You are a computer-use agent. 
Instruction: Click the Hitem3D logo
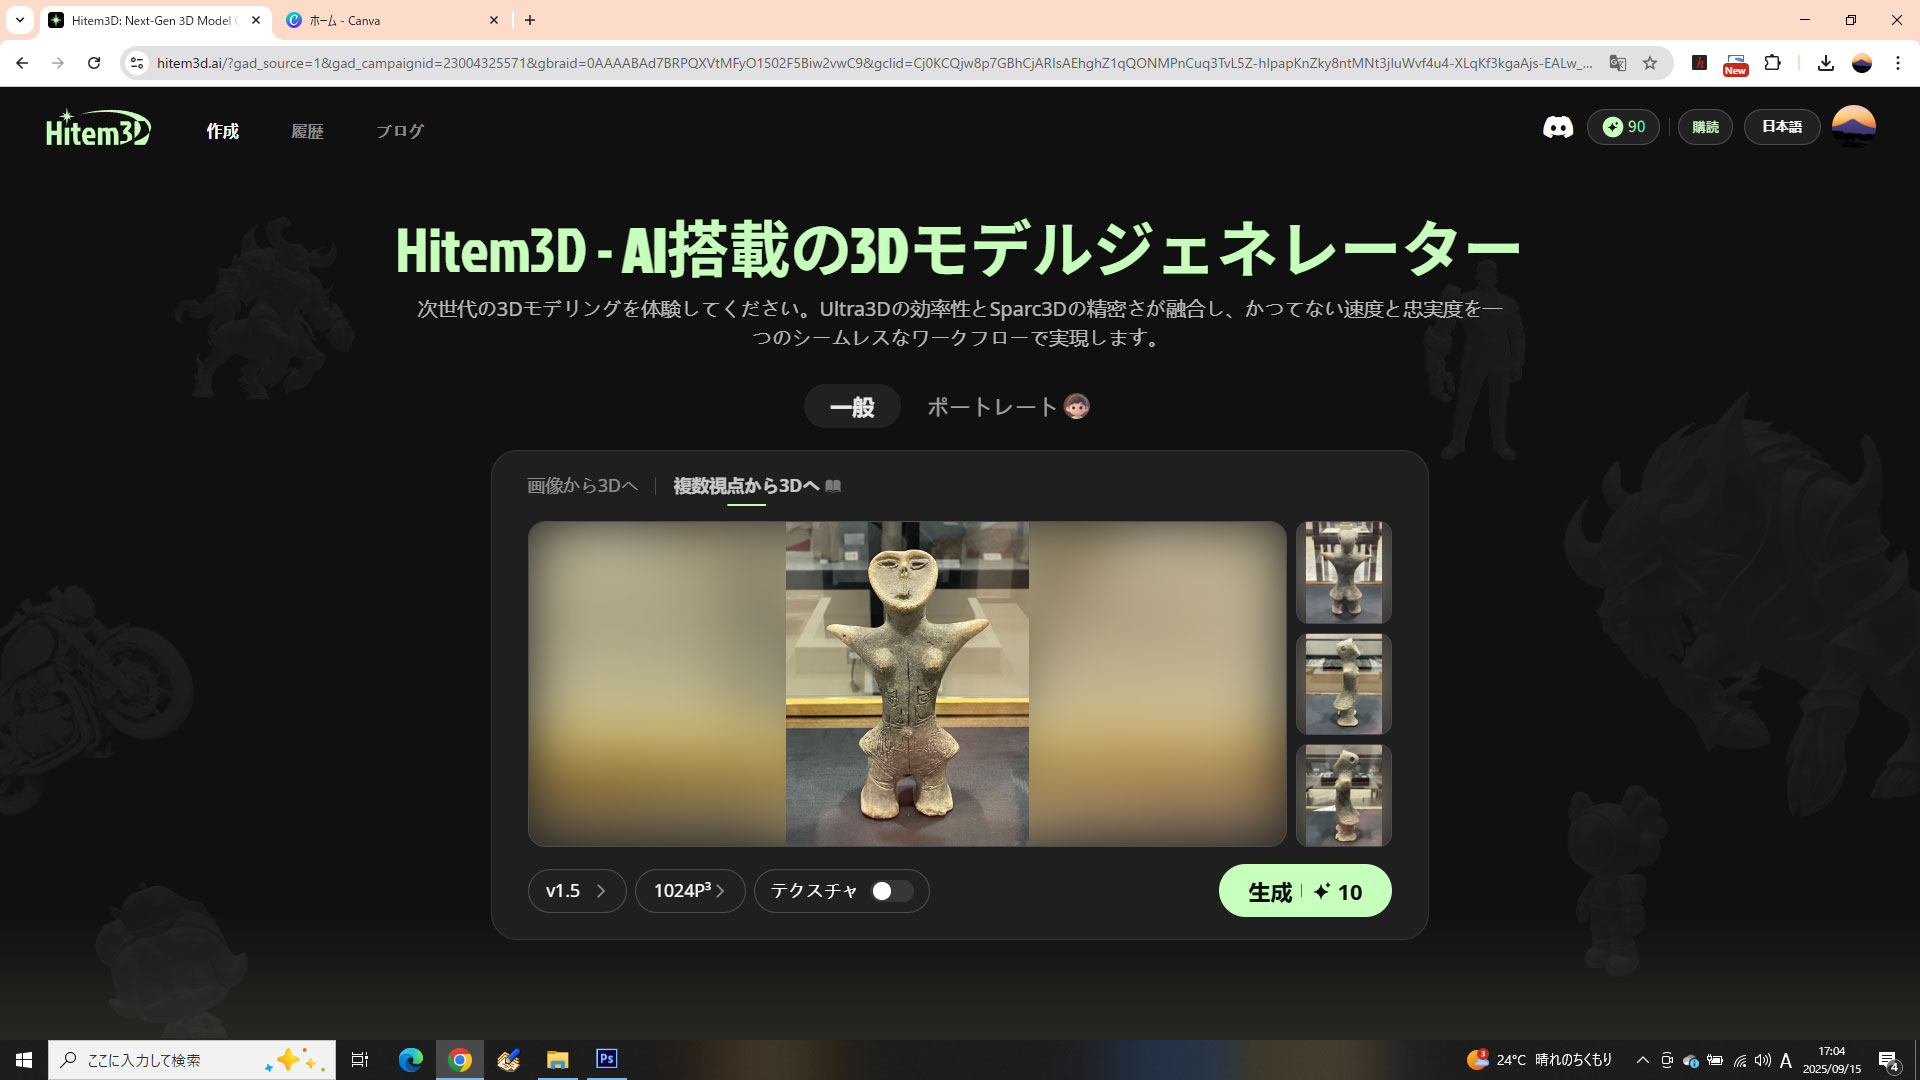[x=98, y=128]
